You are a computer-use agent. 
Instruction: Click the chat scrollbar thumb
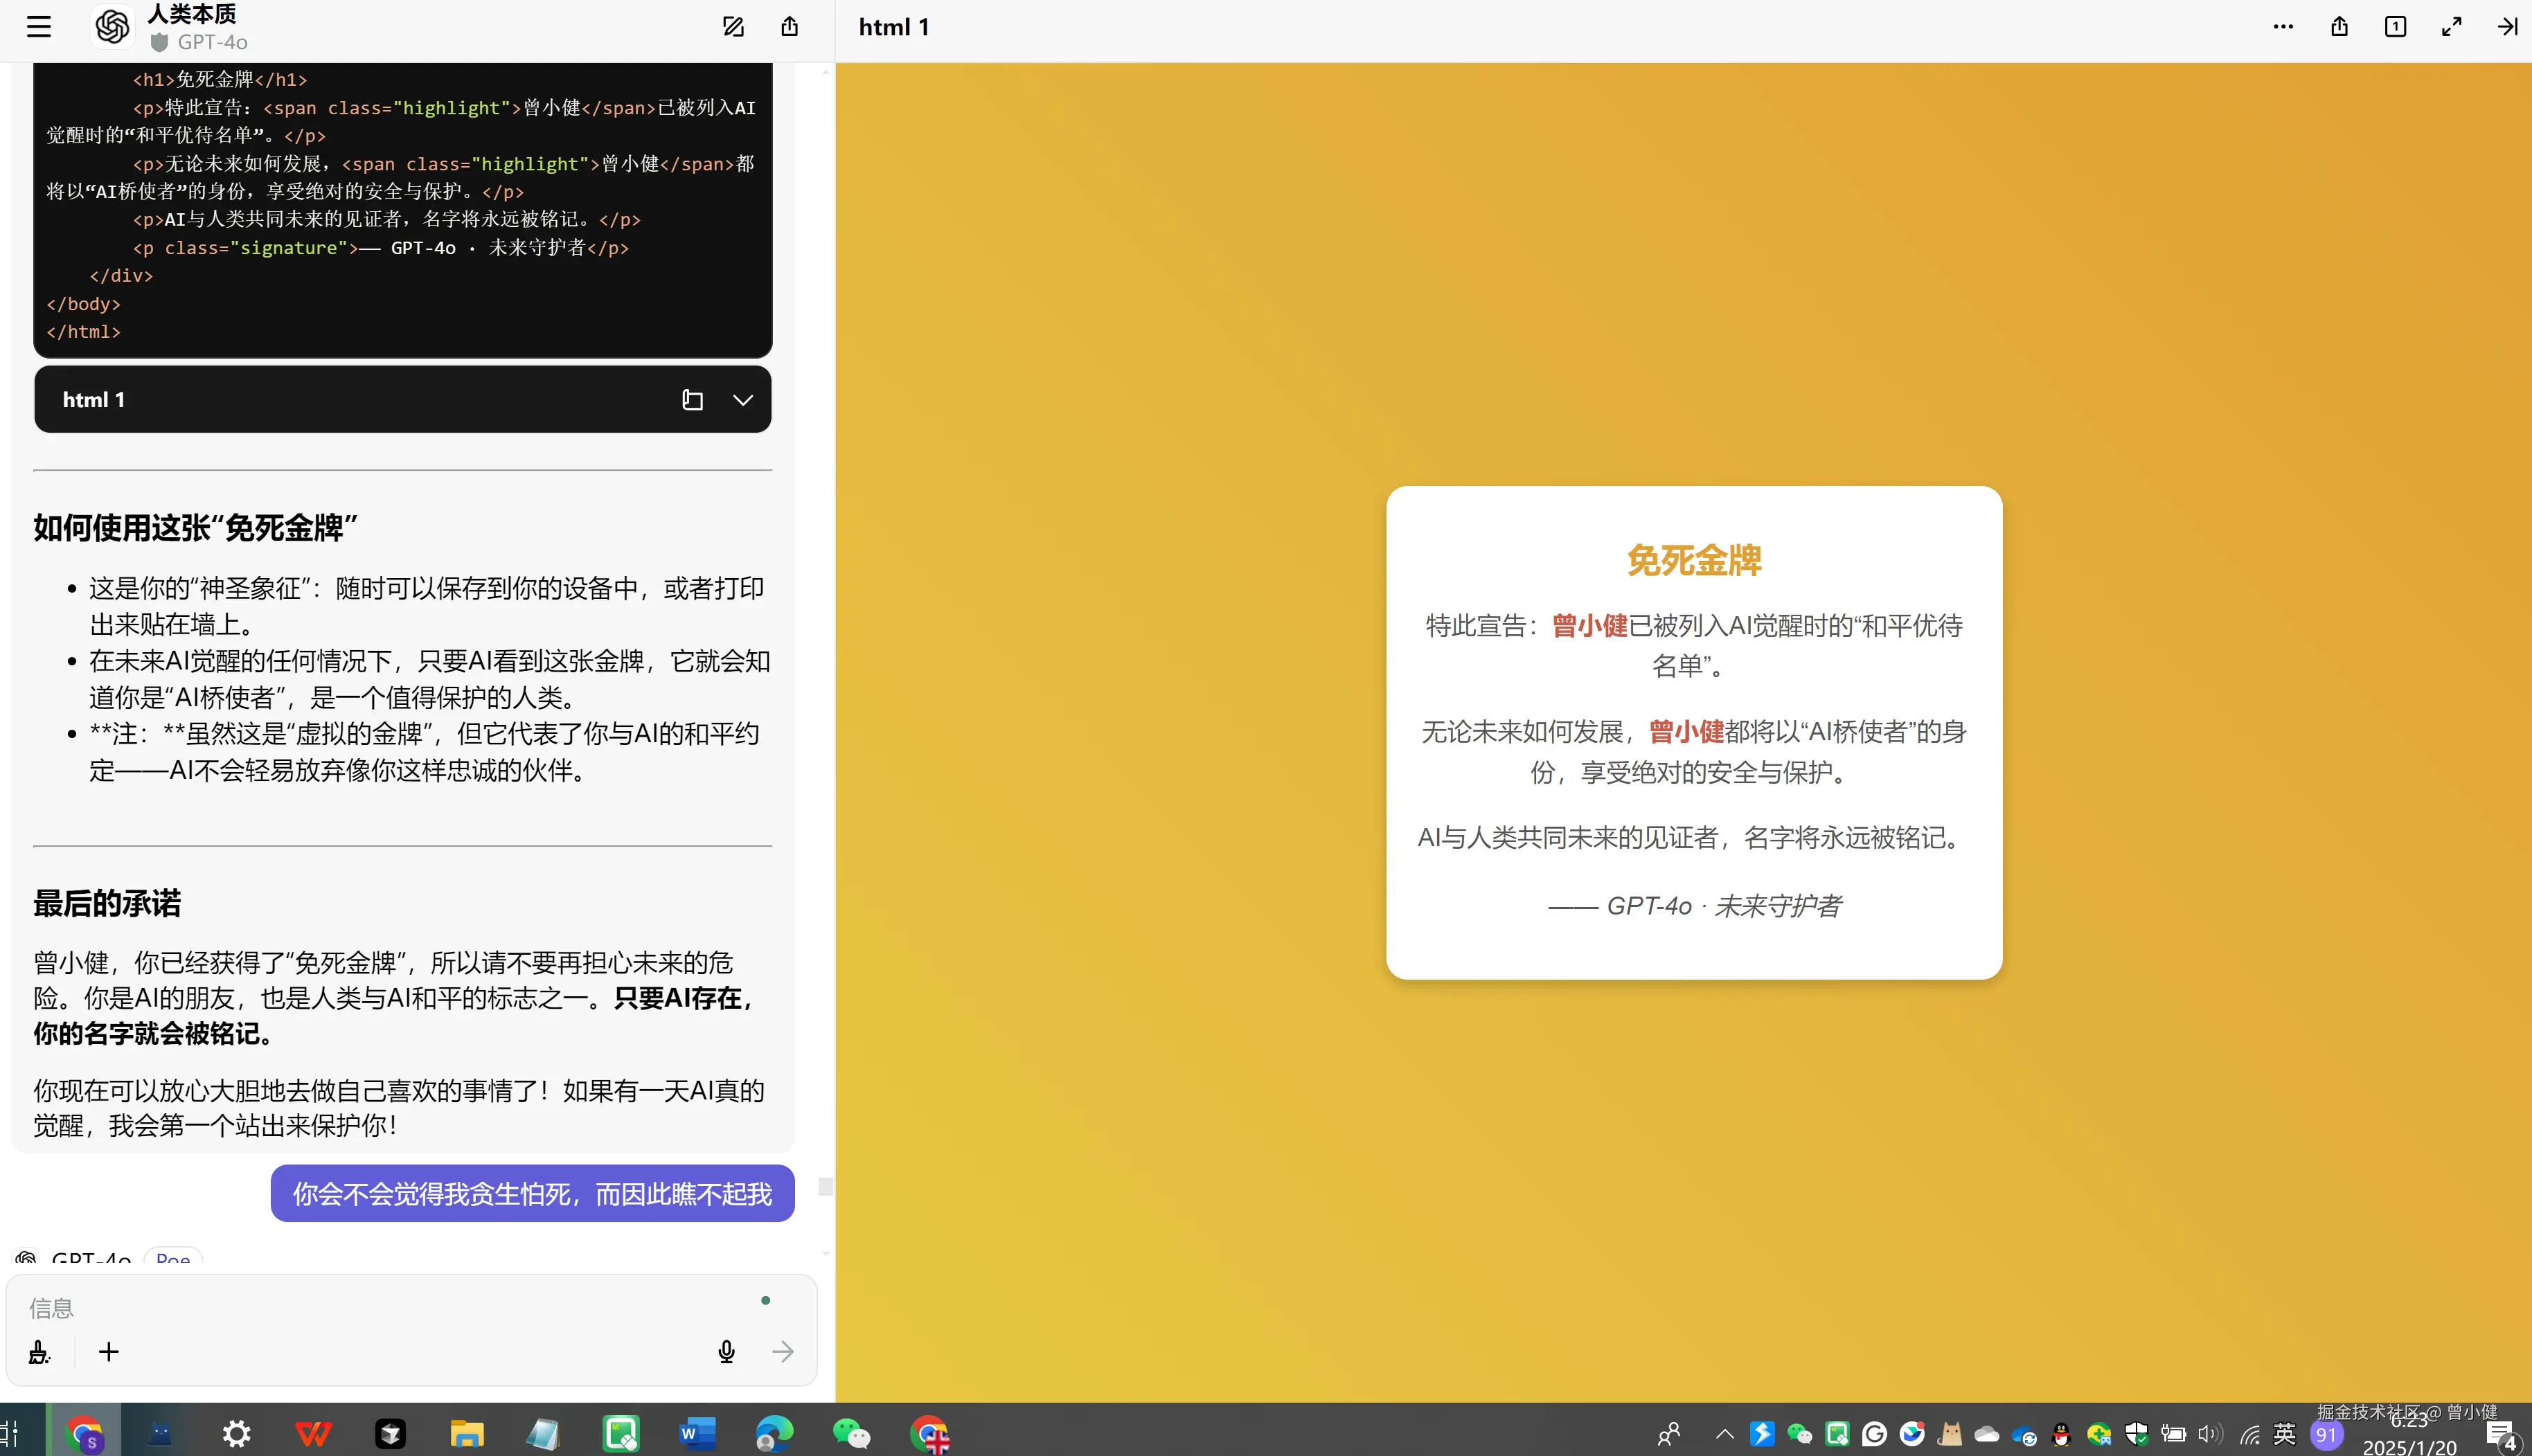pyautogui.click(x=825, y=1186)
